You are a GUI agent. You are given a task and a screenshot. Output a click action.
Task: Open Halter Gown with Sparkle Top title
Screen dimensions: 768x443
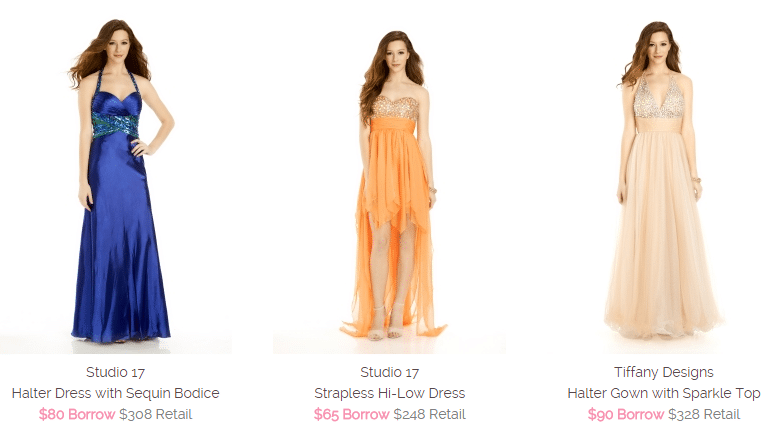tap(664, 394)
